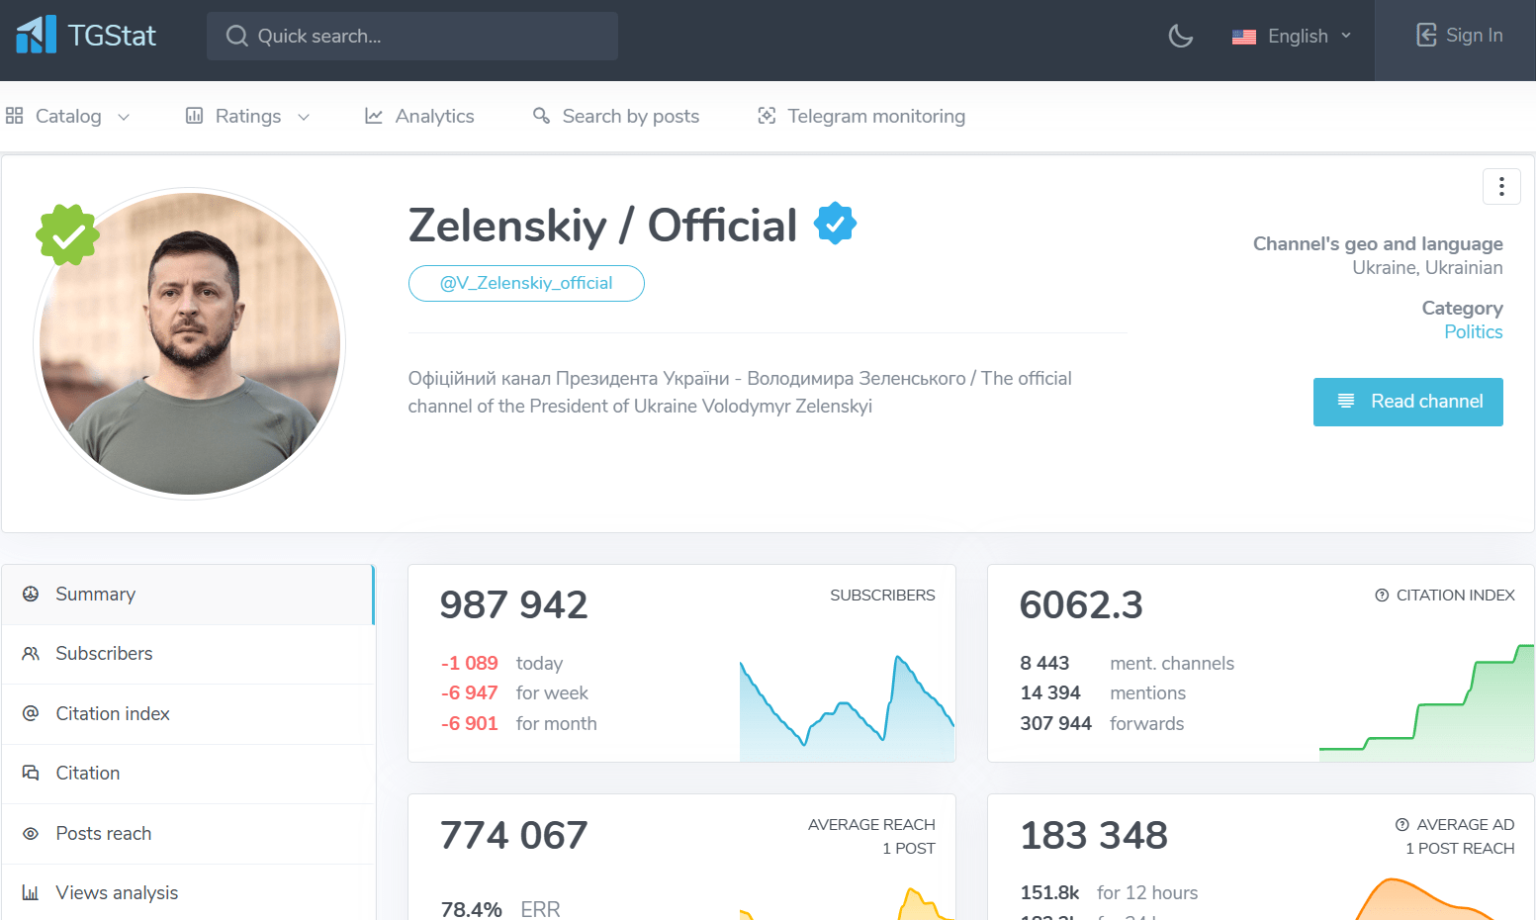Click the Subscribers icon in the sidebar
The height and width of the screenshot is (920, 1536).
(x=29, y=653)
